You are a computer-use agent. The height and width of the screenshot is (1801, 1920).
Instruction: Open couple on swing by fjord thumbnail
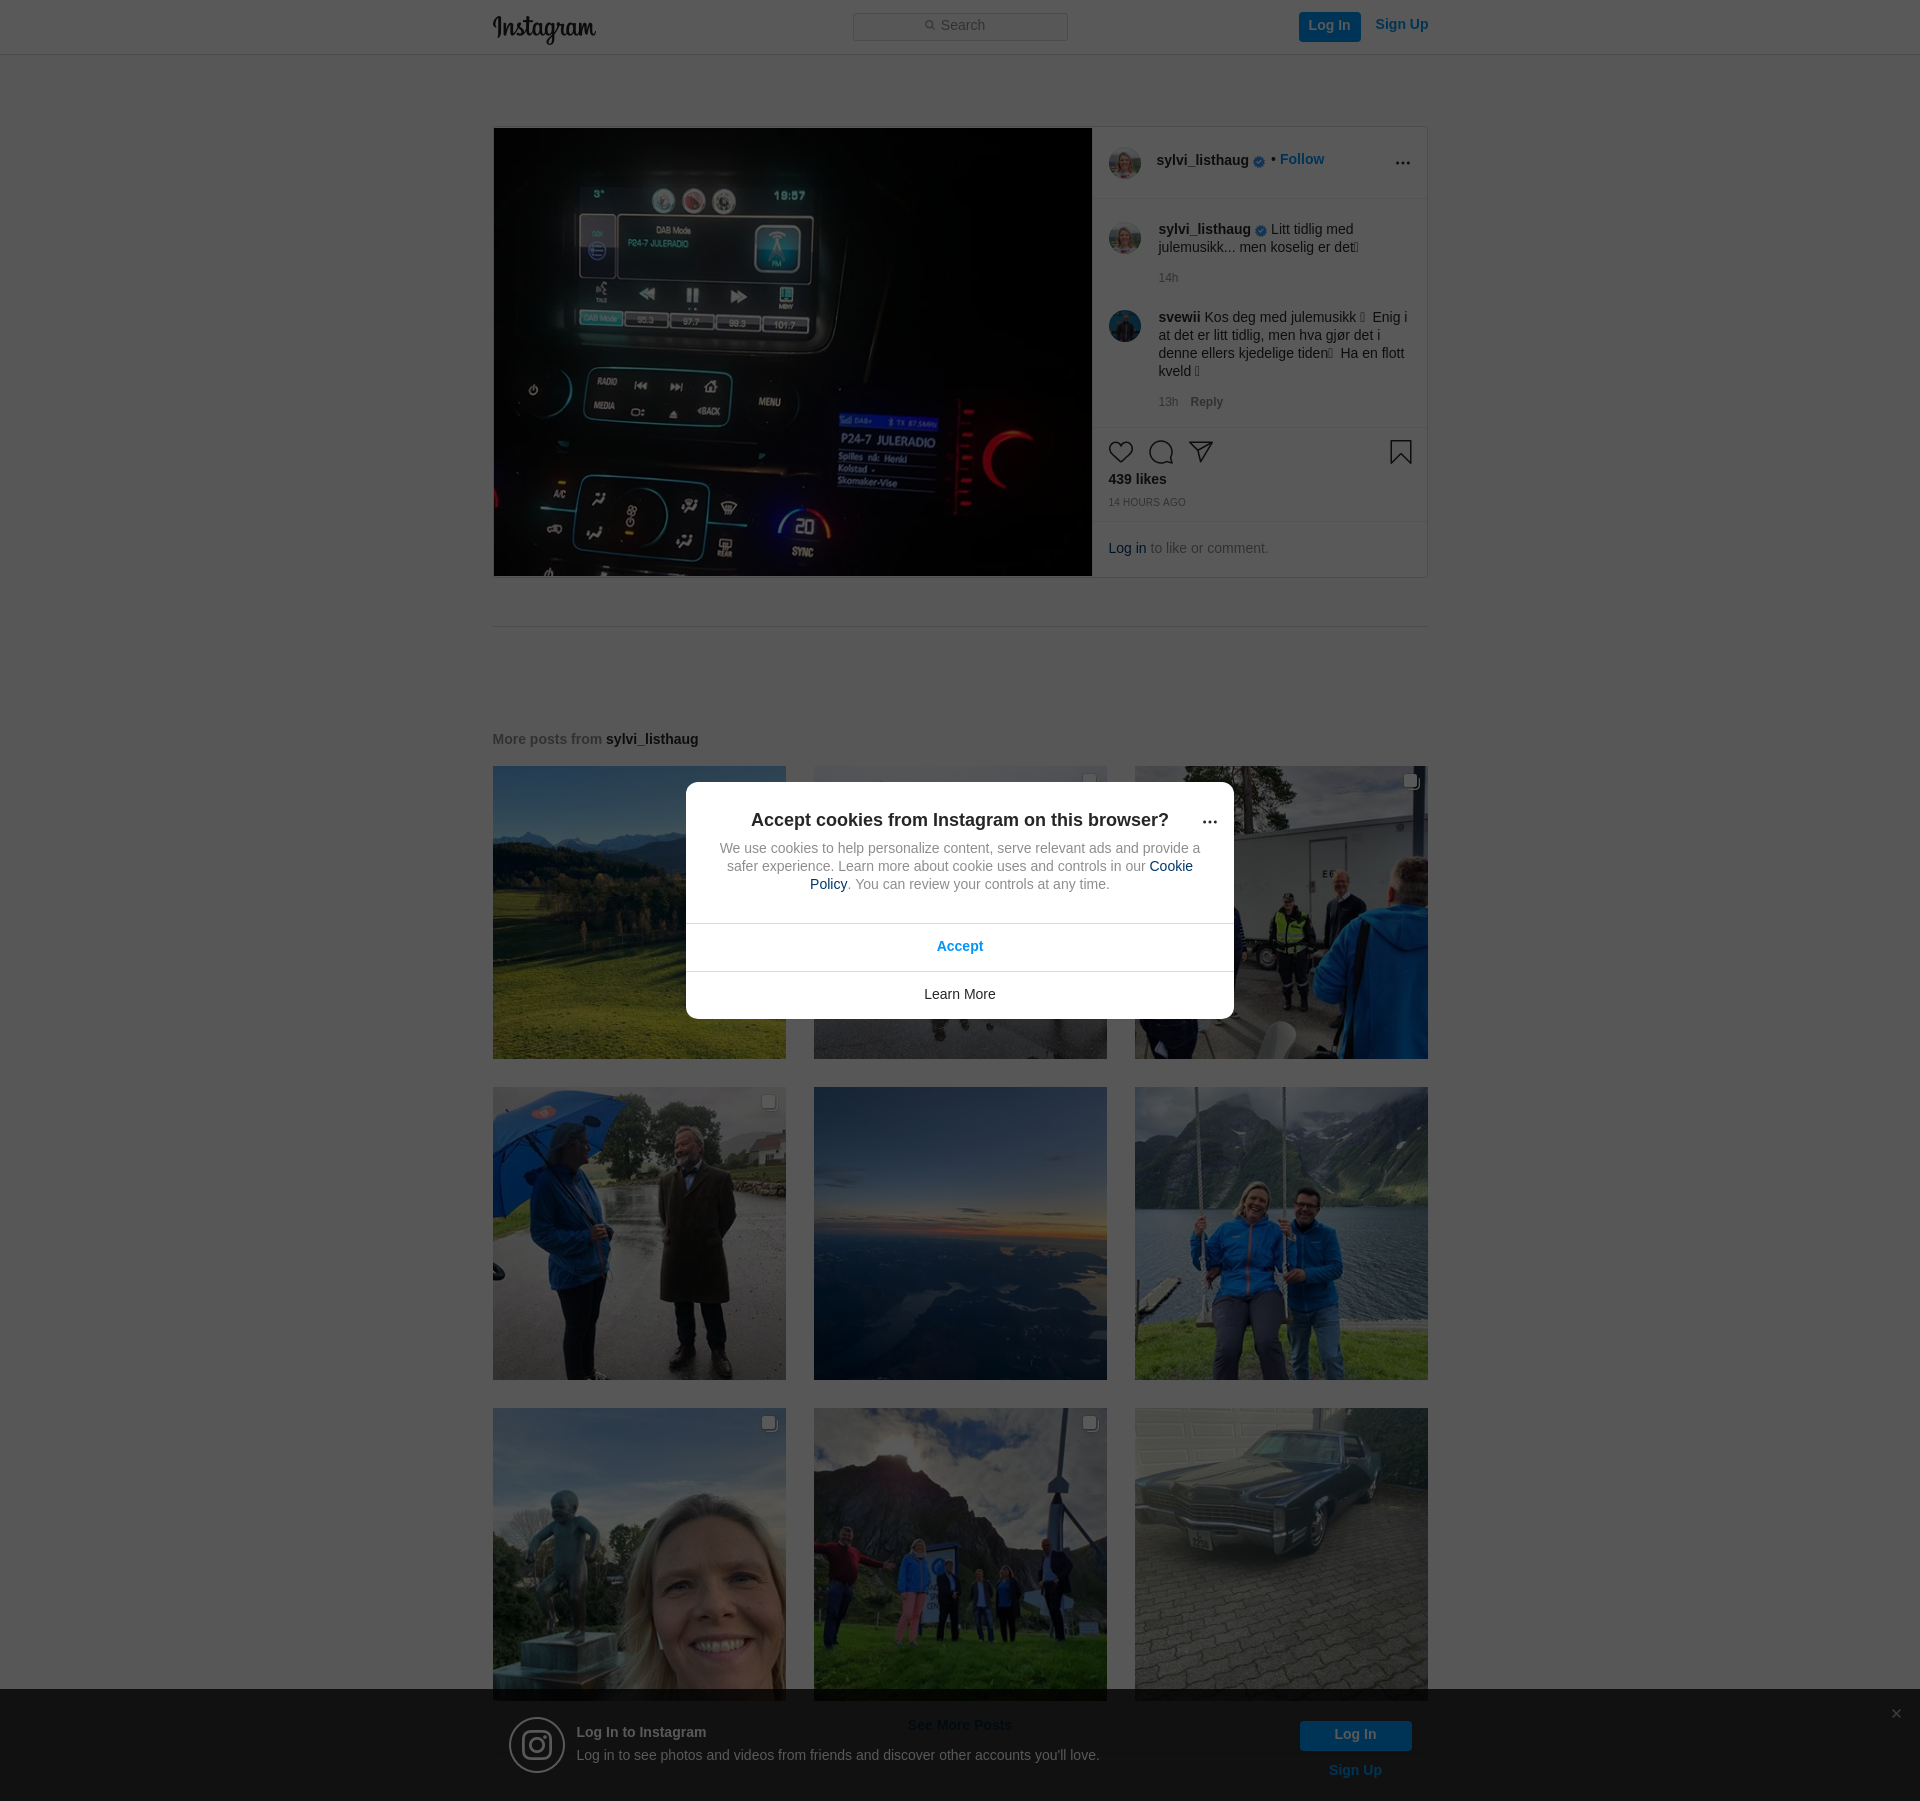(1281, 1233)
